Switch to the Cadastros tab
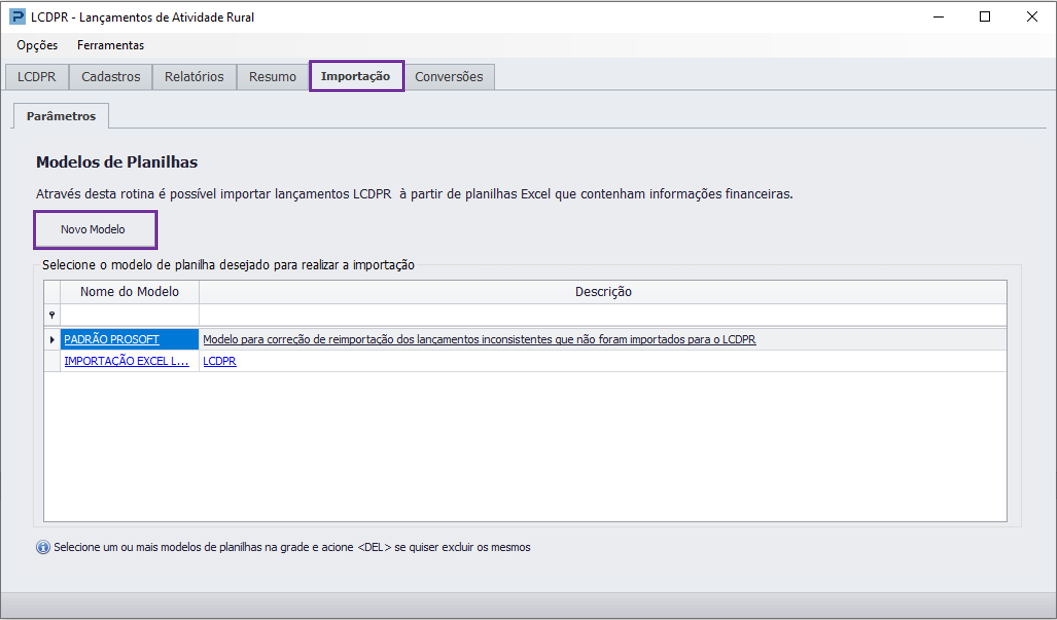This screenshot has height=620, width=1057. [111, 77]
